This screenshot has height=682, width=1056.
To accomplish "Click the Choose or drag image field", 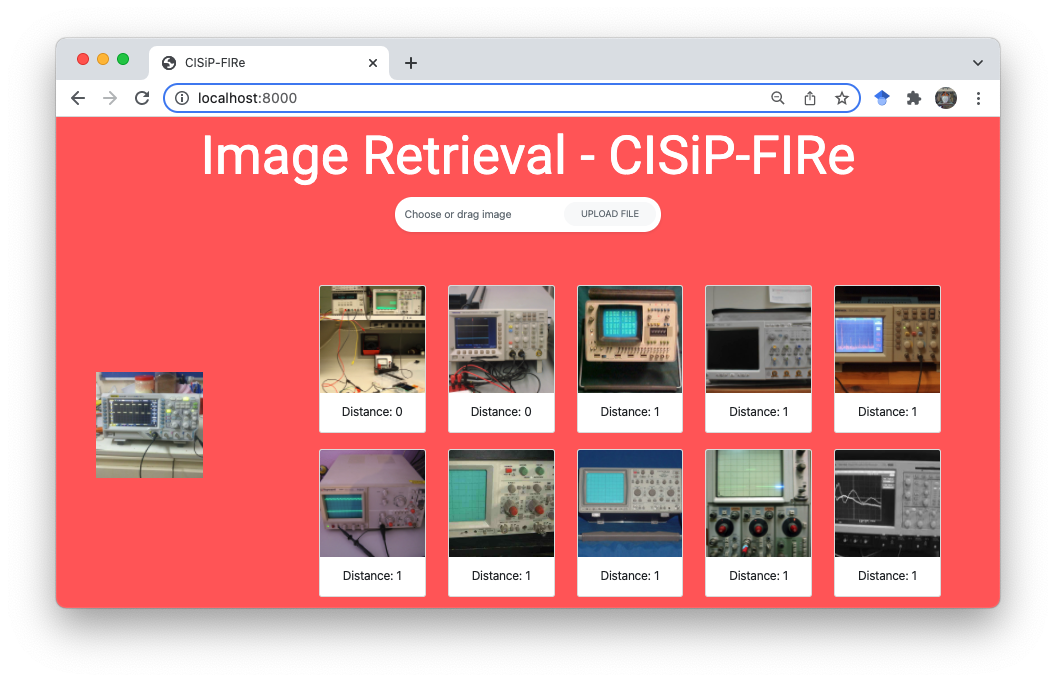I will 527,214.
